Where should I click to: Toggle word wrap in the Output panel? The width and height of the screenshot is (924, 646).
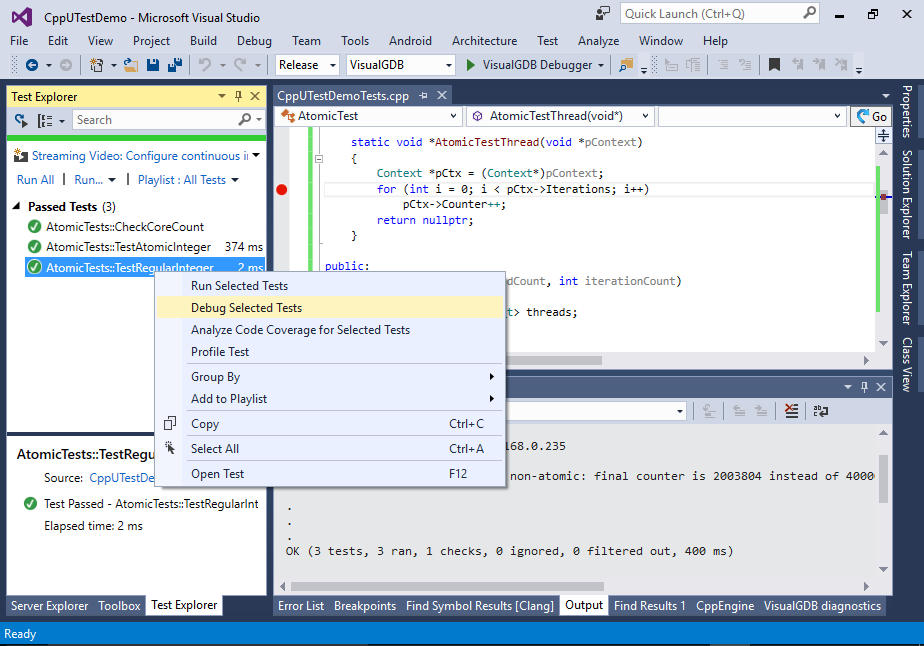click(820, 411)
